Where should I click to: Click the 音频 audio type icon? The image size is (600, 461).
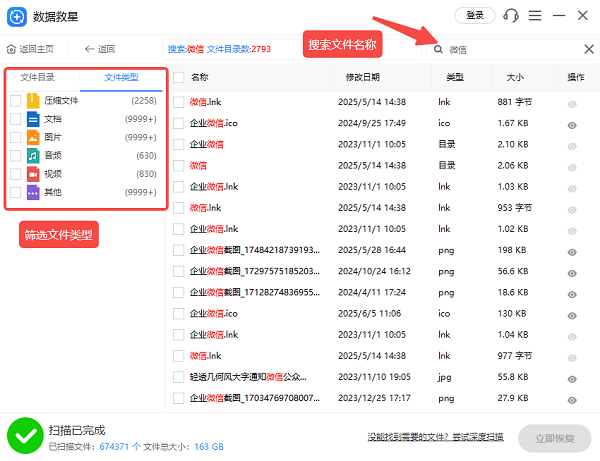[33, 155]
